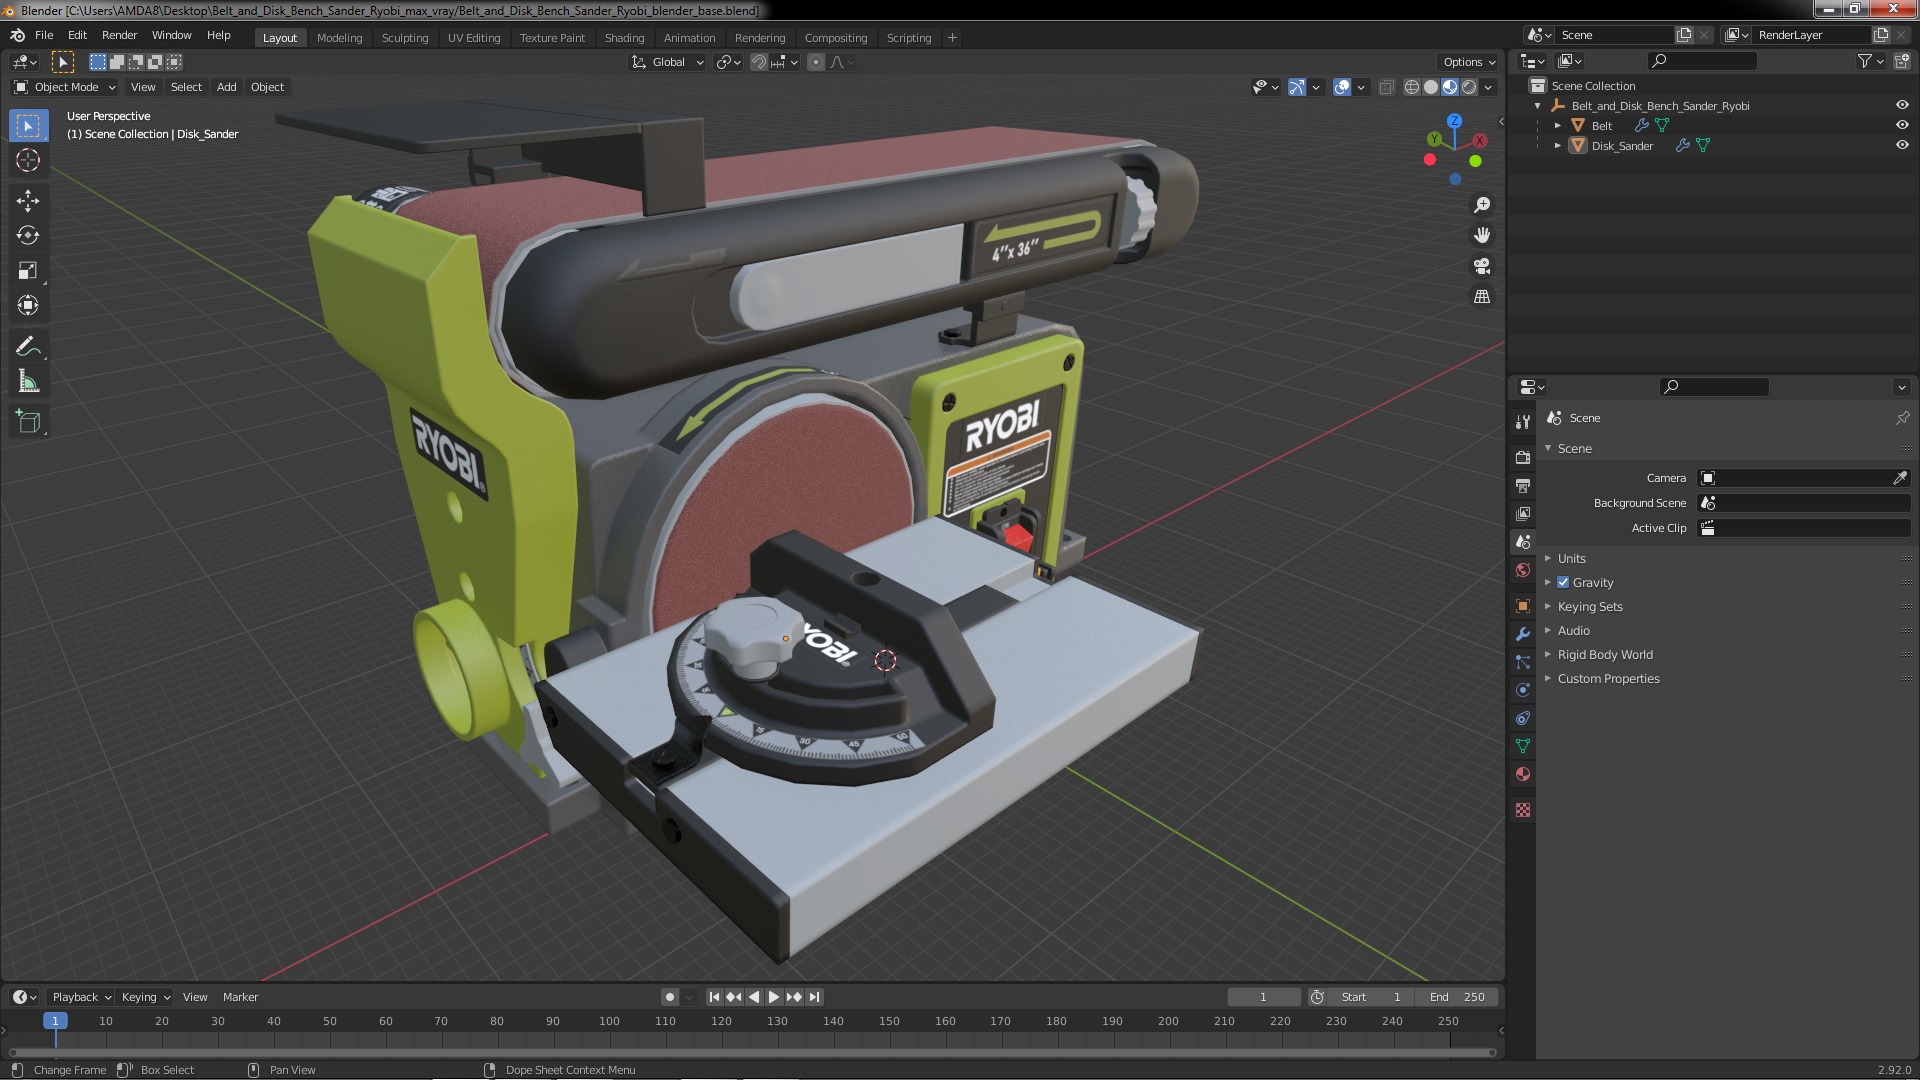Viewport: 1920px width, 1080px height.
Task: Select the Scale tool
Action: (x=28, y=271)
